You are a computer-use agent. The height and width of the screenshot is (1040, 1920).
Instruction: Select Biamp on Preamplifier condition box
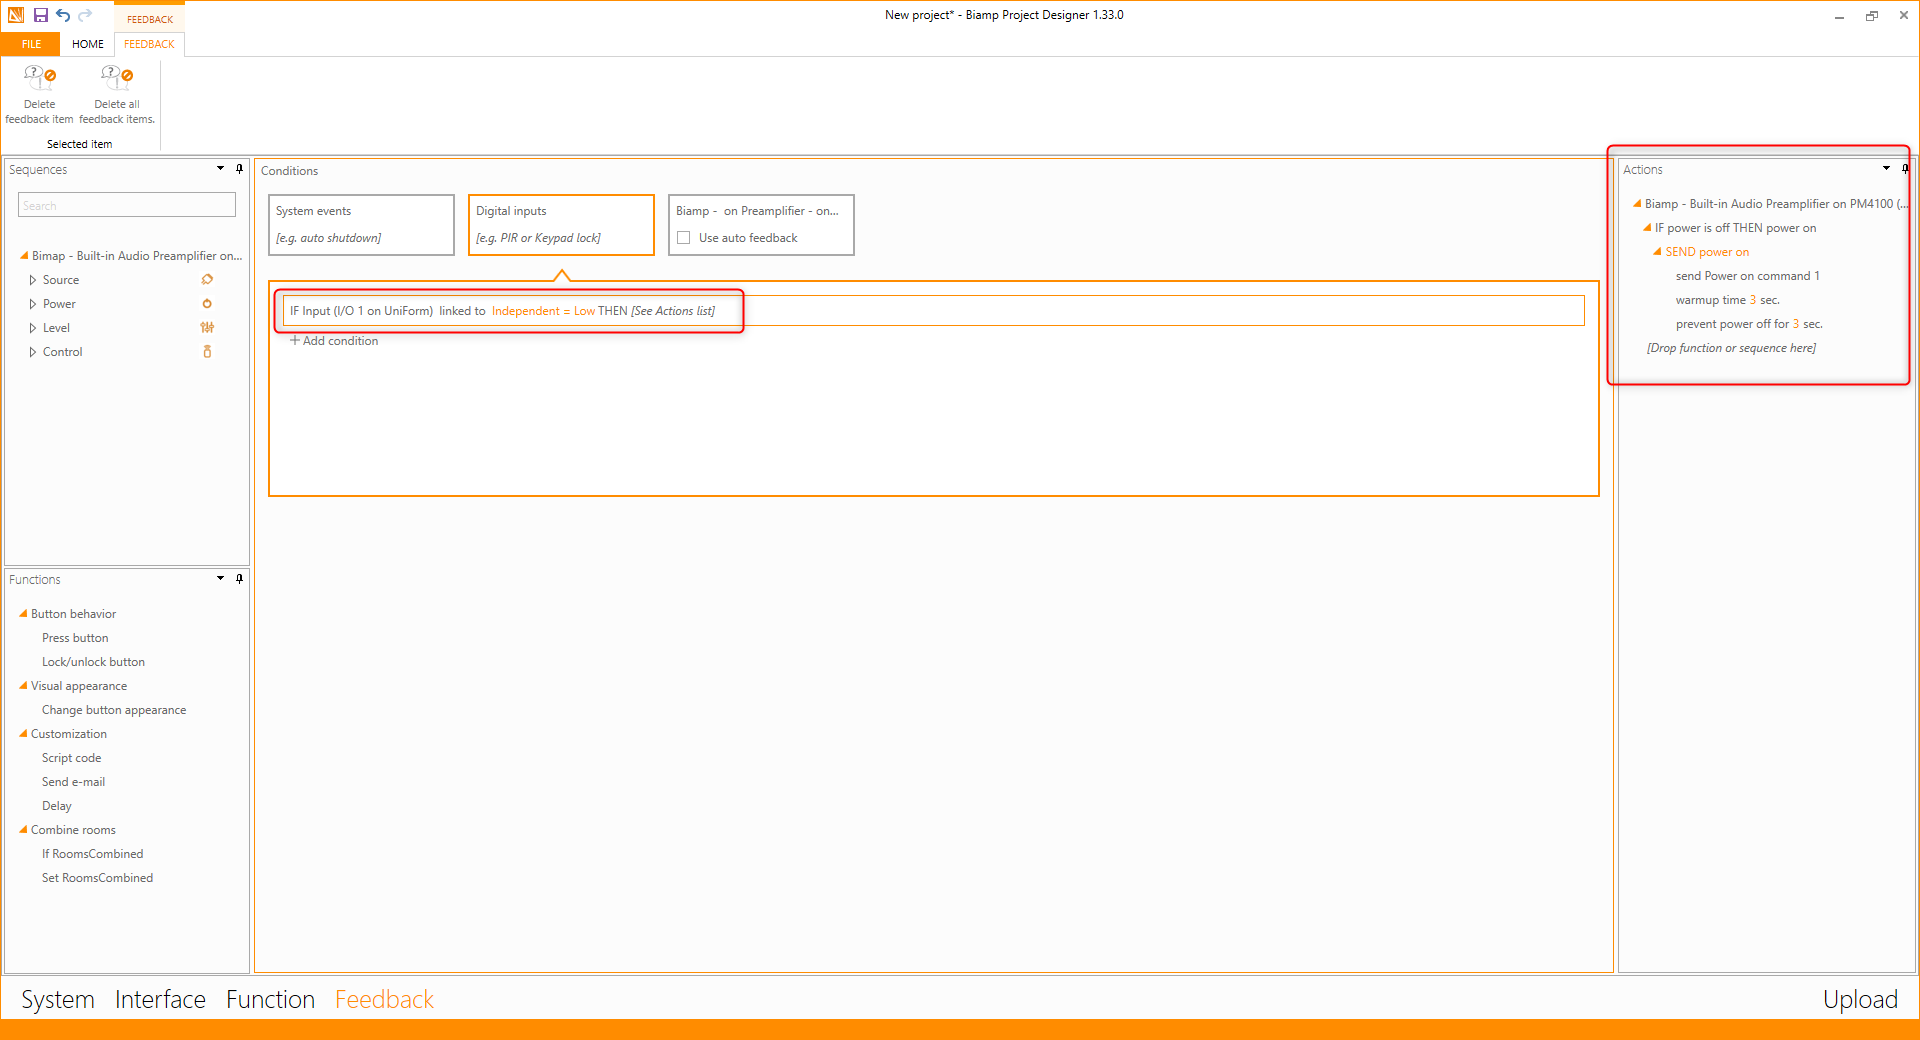coord(761,225)
